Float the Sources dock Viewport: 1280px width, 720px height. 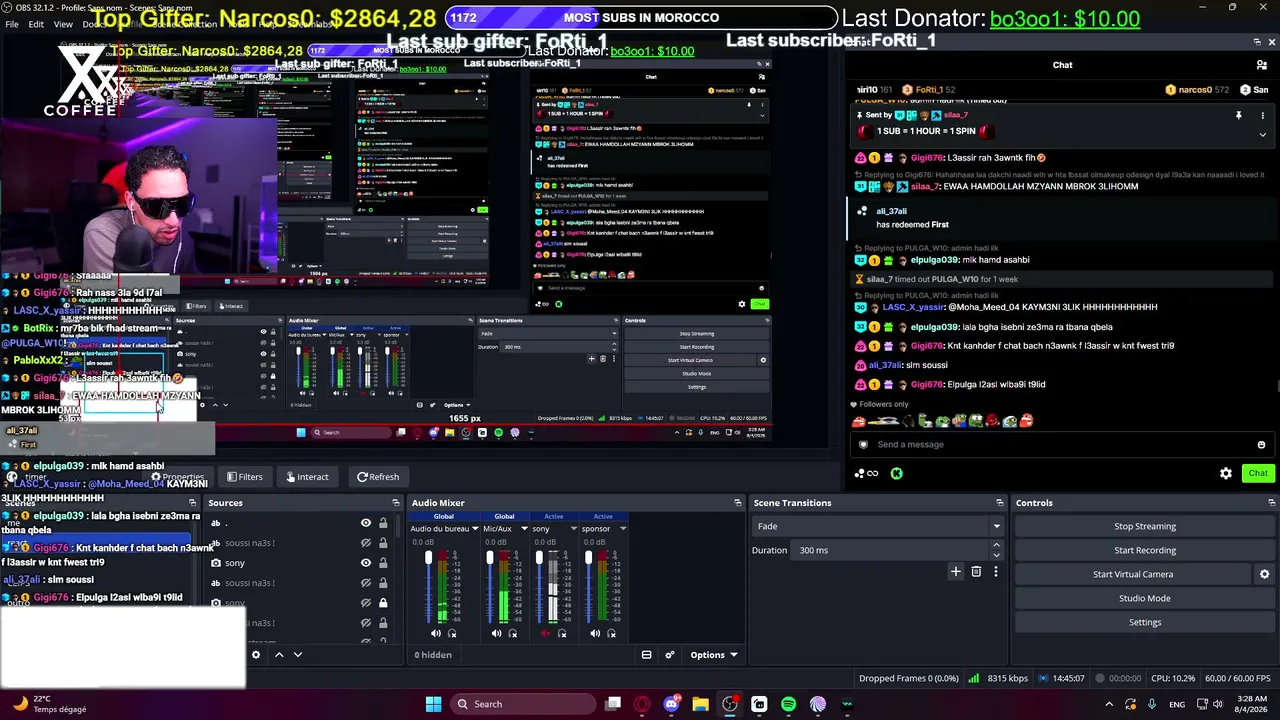click(x=396, y=503)
